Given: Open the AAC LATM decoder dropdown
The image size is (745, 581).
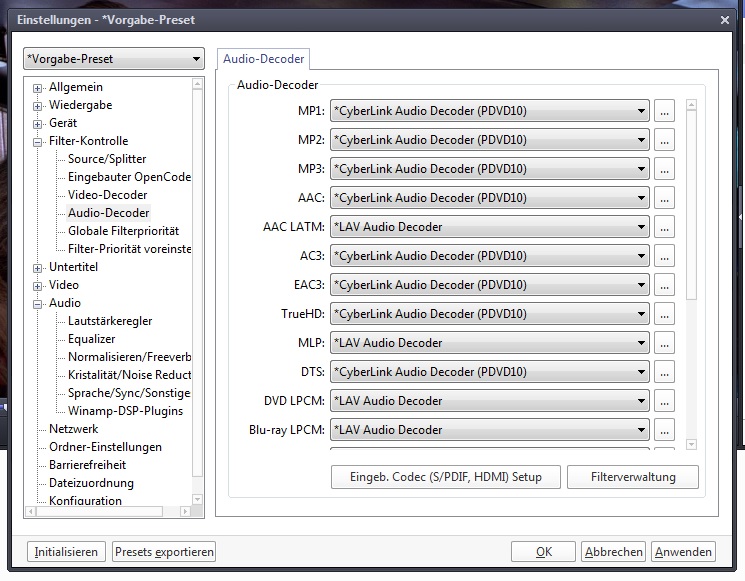Looking at the screenshot, I should (489, 227).
